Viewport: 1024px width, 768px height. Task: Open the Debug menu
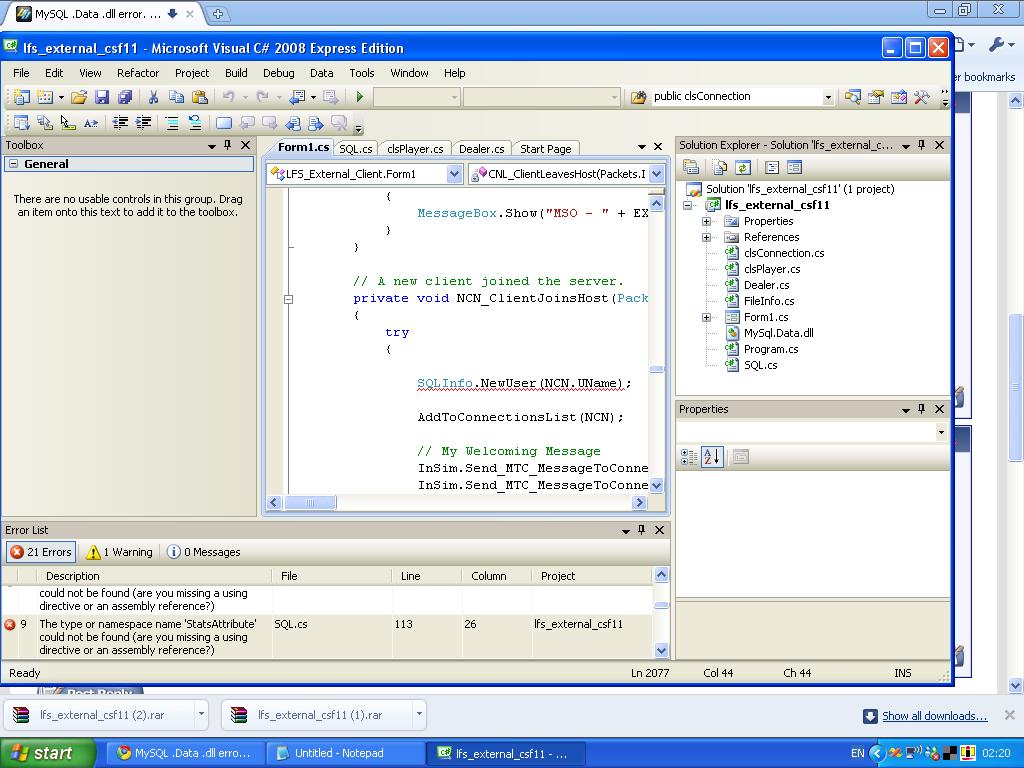click(x=278, y=73)
